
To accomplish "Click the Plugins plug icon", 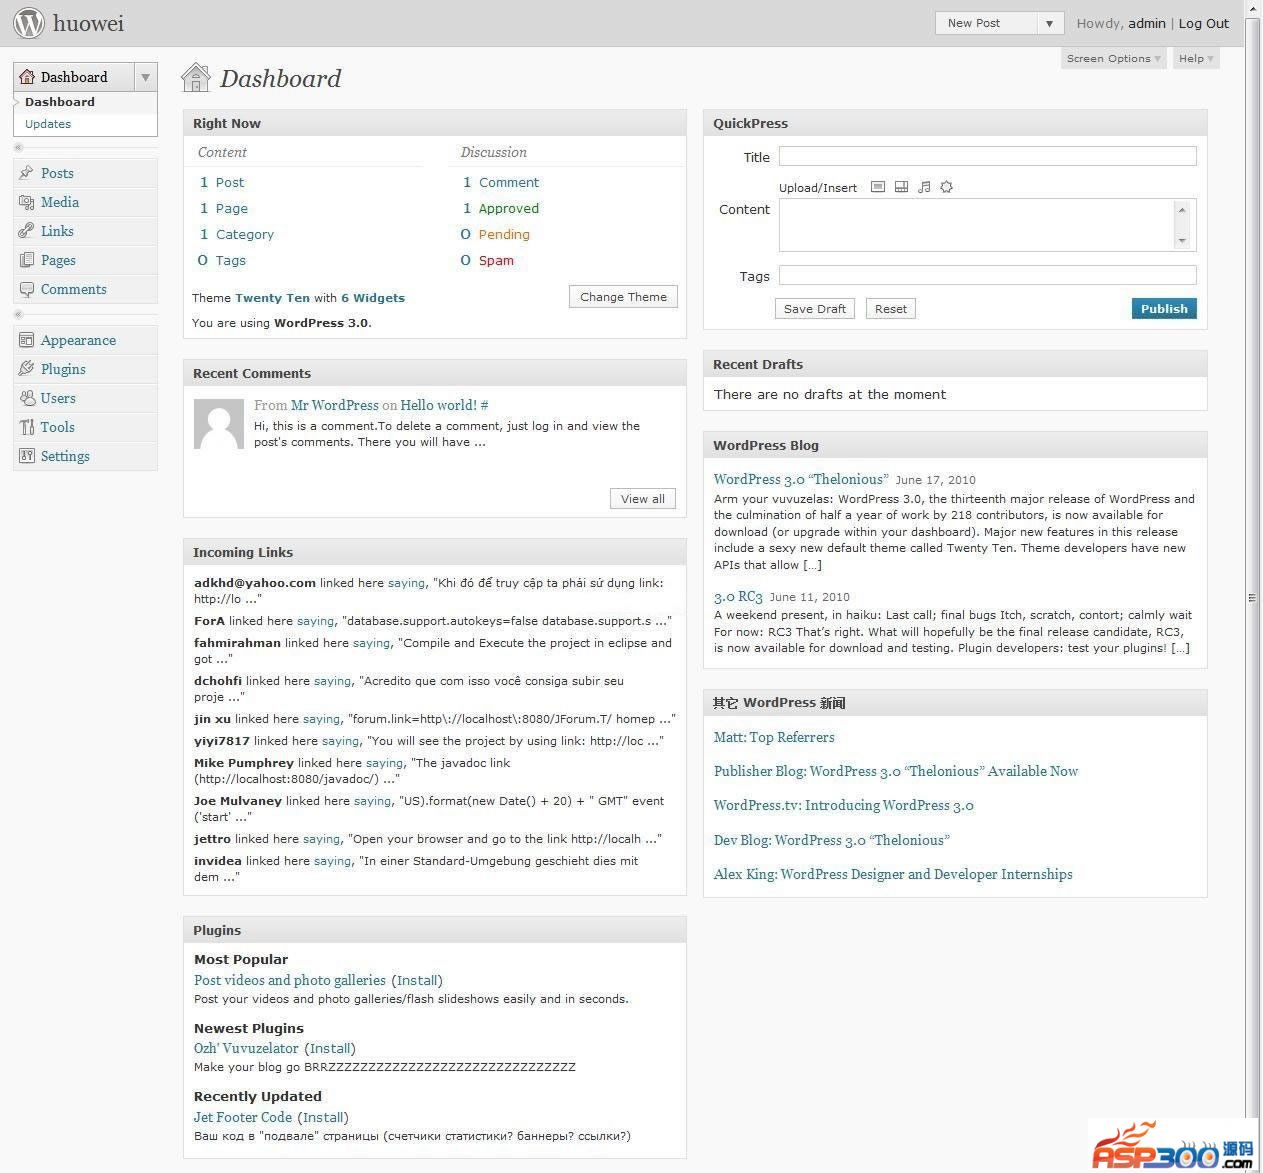I will point(26,369).
